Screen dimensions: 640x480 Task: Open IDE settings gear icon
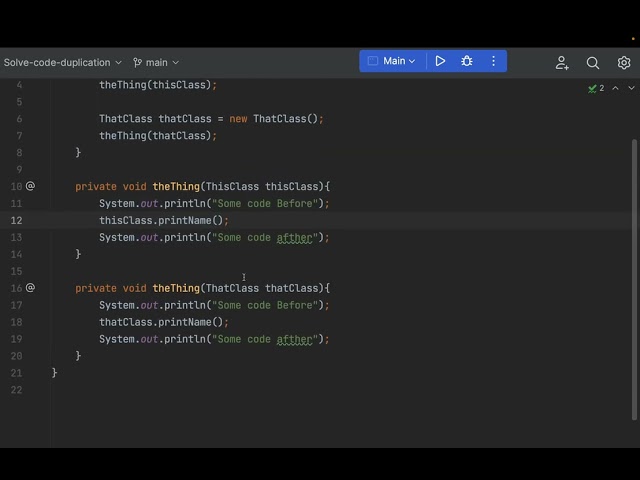[x=624, y=63]
